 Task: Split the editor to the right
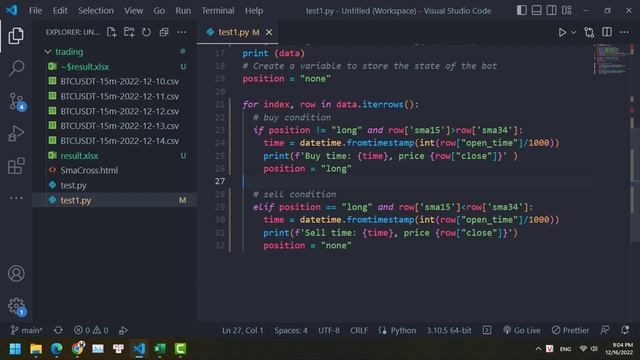607,32
